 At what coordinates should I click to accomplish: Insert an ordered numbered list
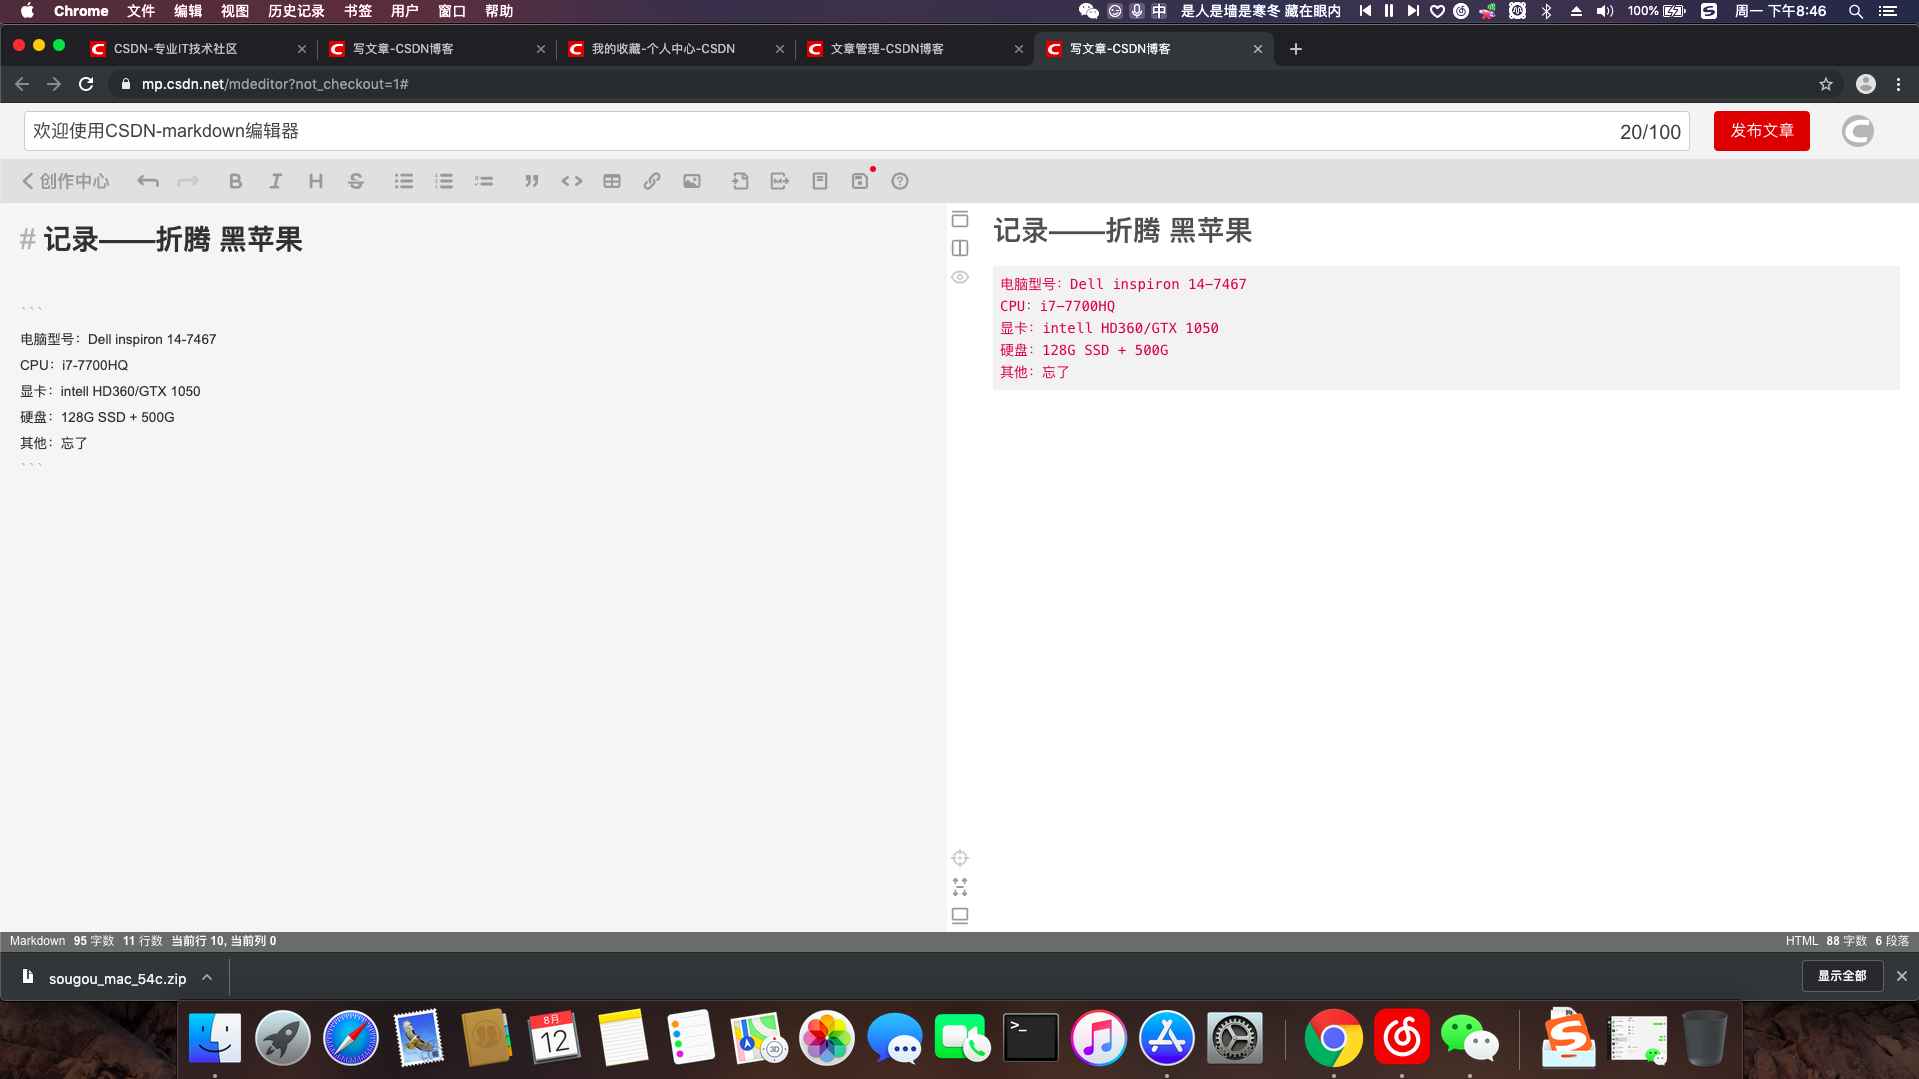pos(443,181)
